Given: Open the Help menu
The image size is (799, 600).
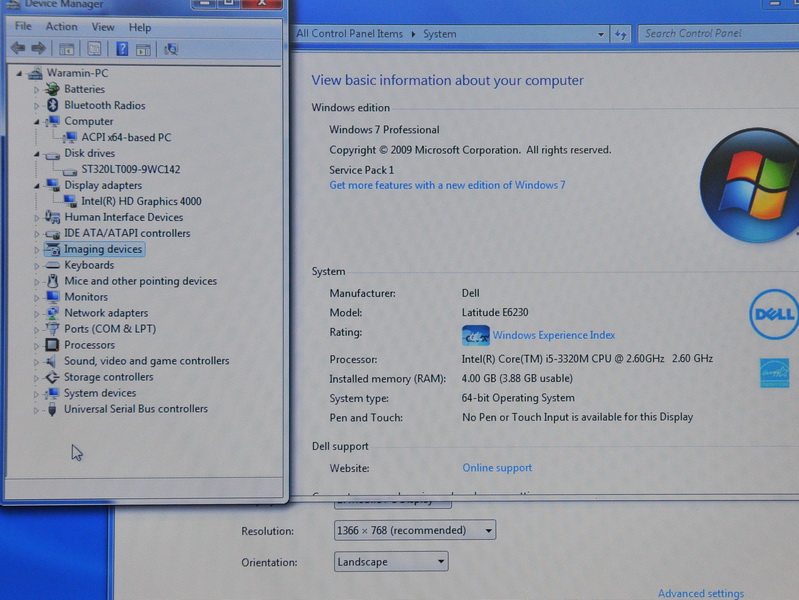Looking at the screenshot, I should pyautogui.click(x=140, y=28).
